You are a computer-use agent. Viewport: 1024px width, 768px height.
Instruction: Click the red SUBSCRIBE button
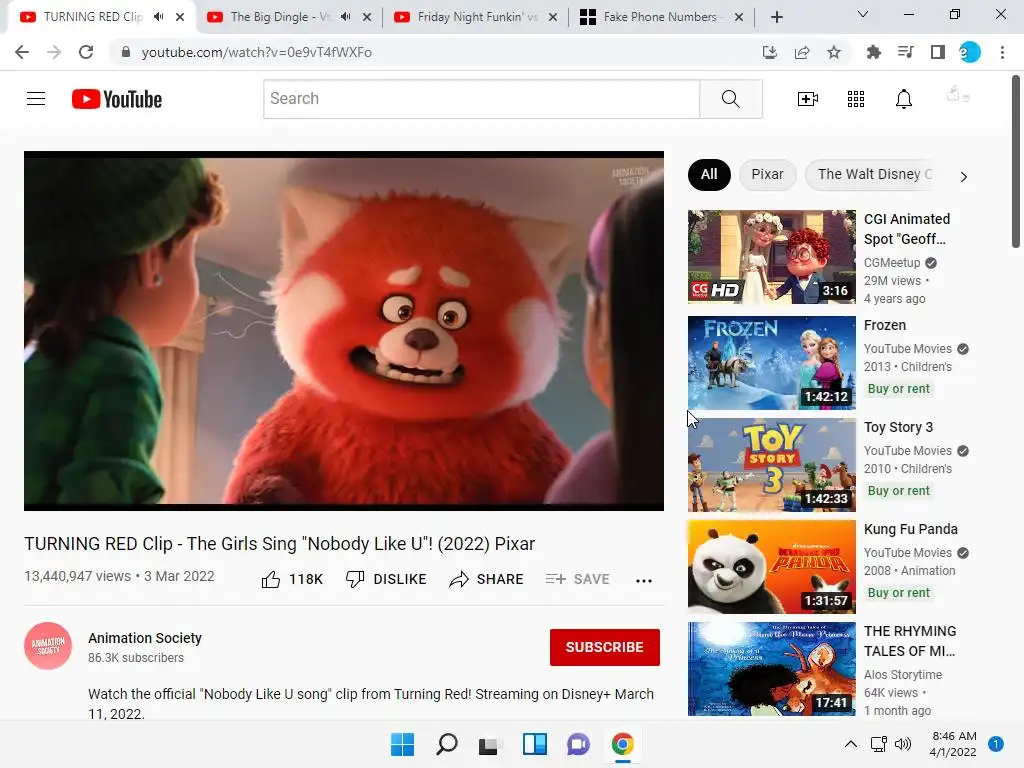pos(605,647)
